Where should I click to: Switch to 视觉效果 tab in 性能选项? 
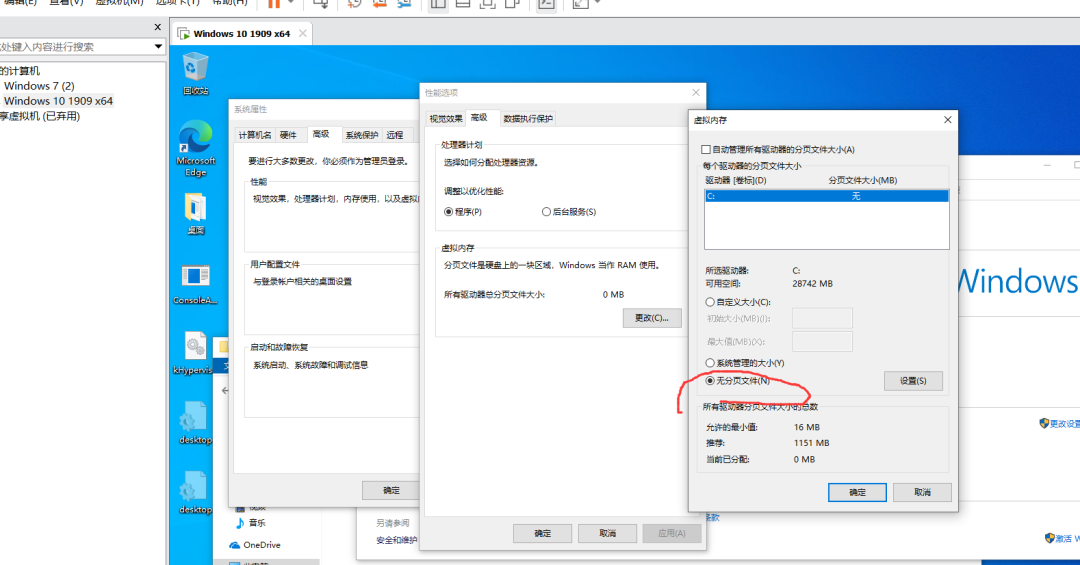[x=446, y=119]
